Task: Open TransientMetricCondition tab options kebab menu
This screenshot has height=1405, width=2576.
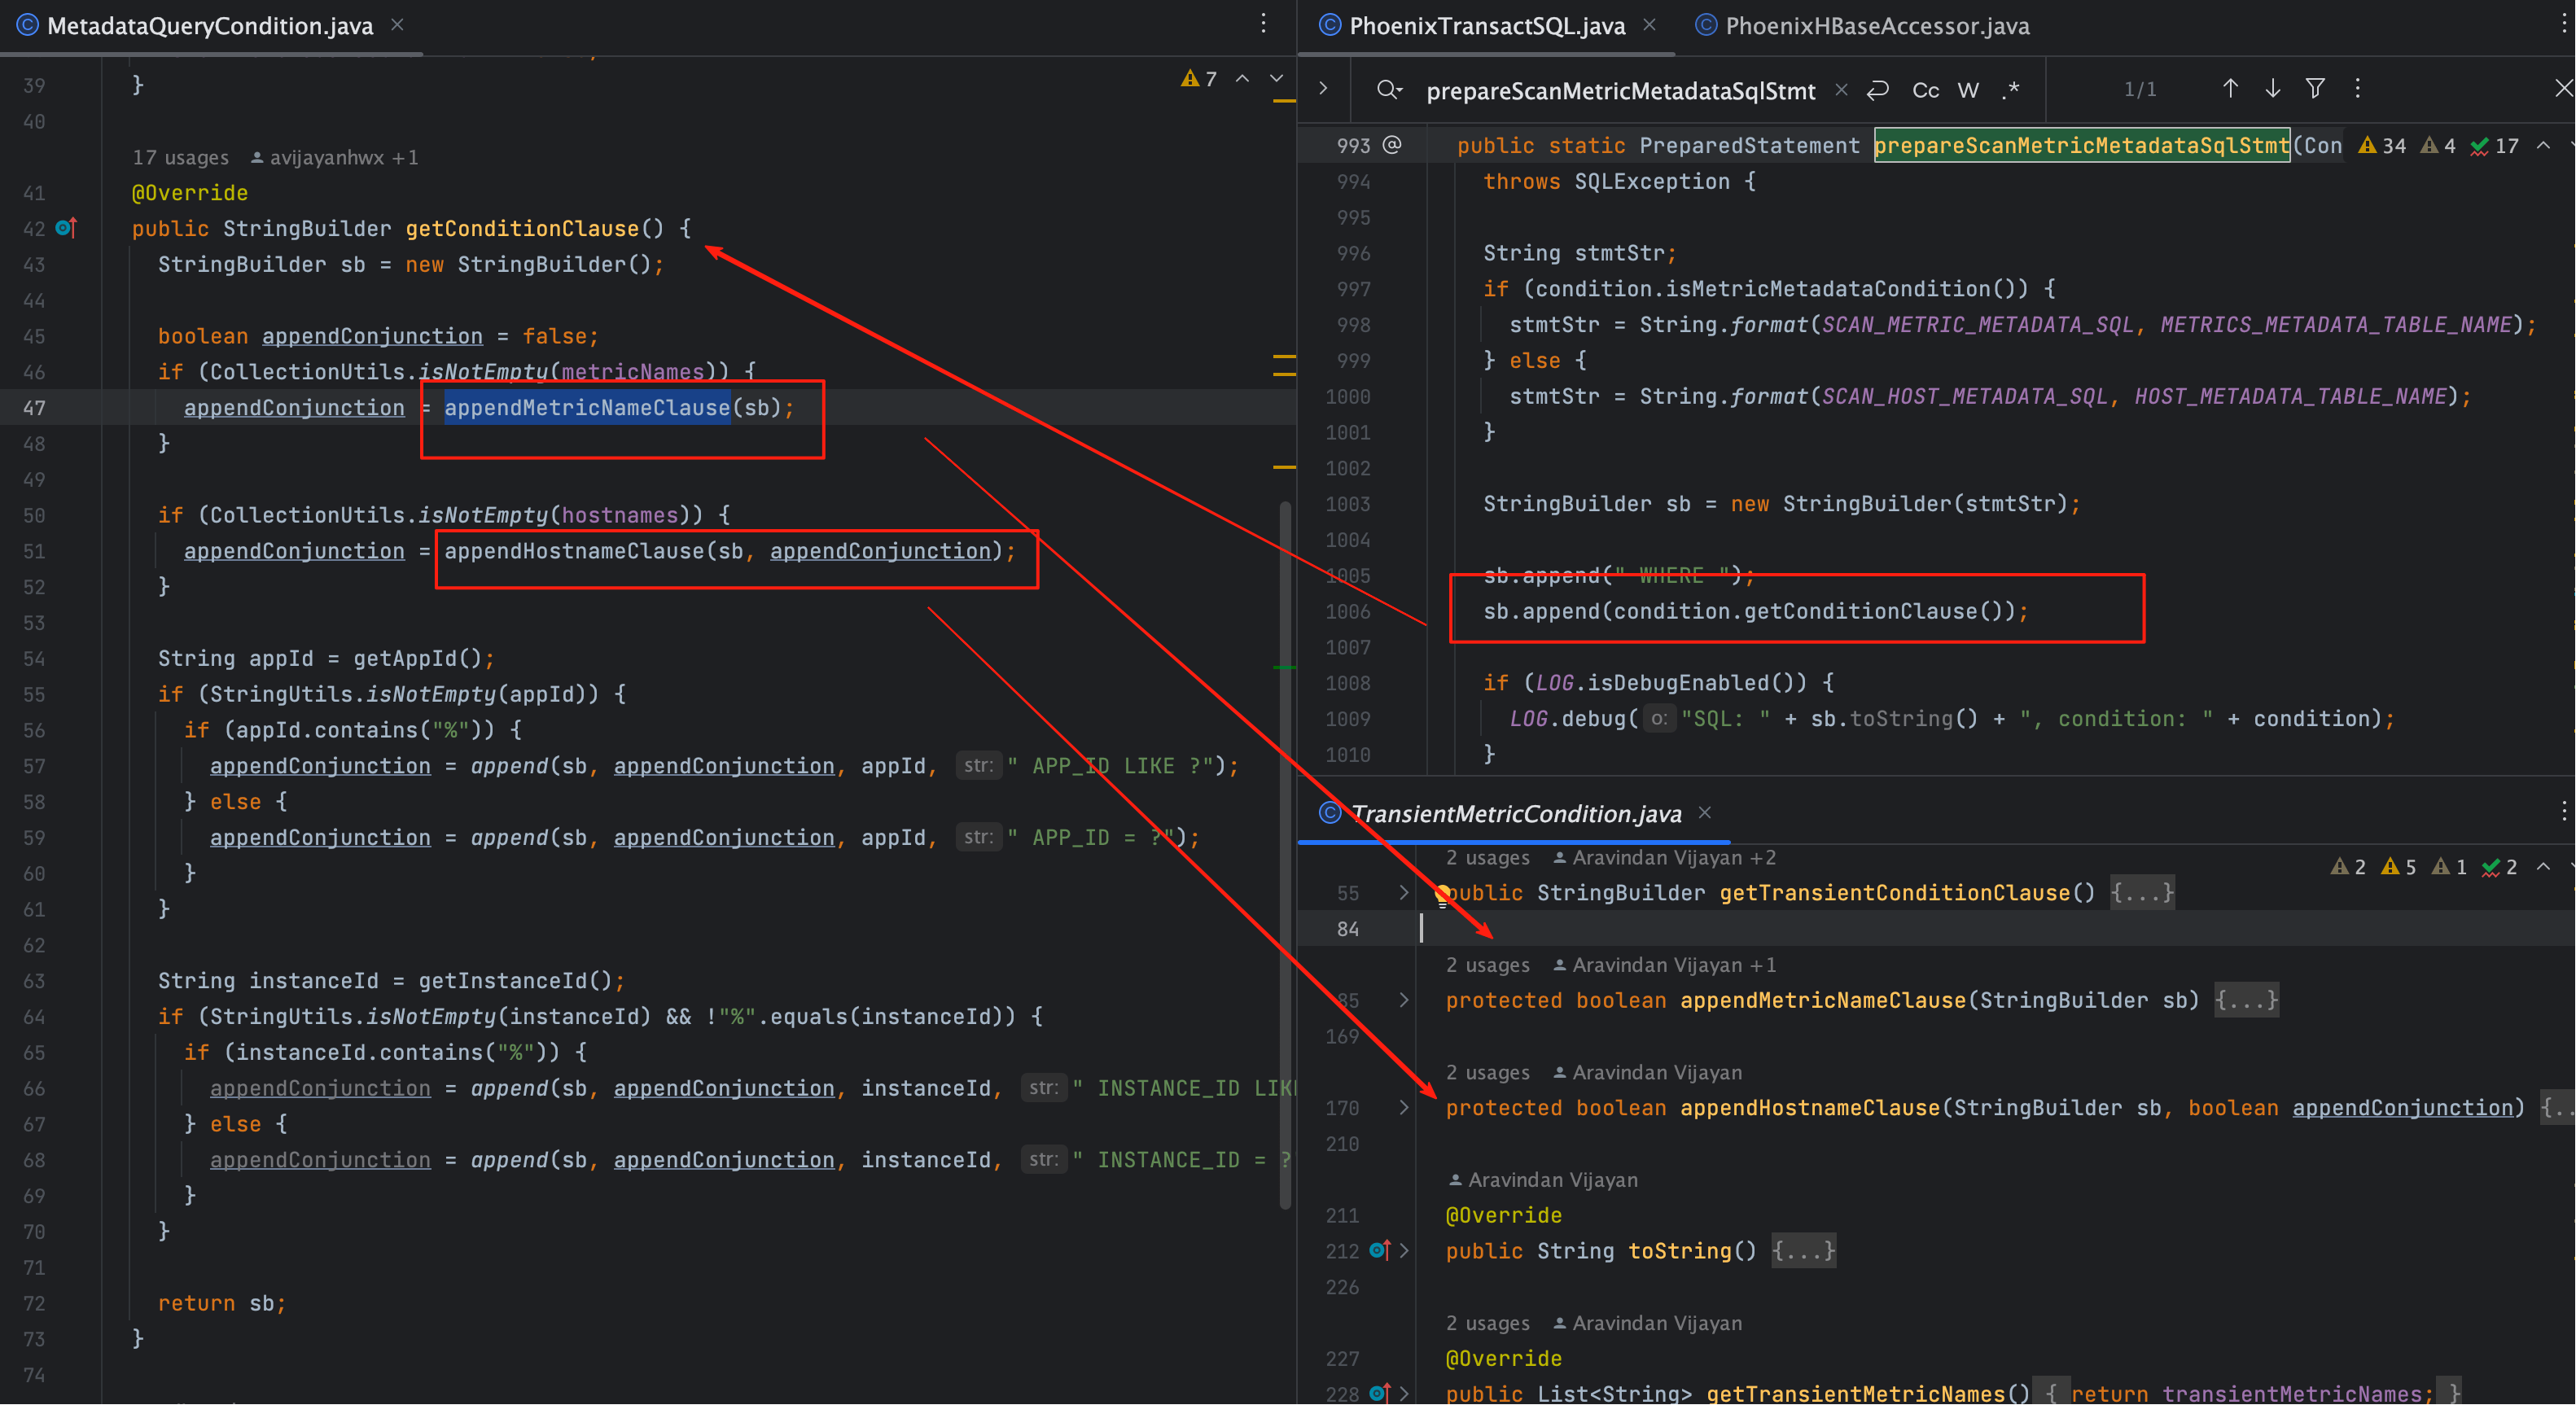Action: coord(2565,812)
